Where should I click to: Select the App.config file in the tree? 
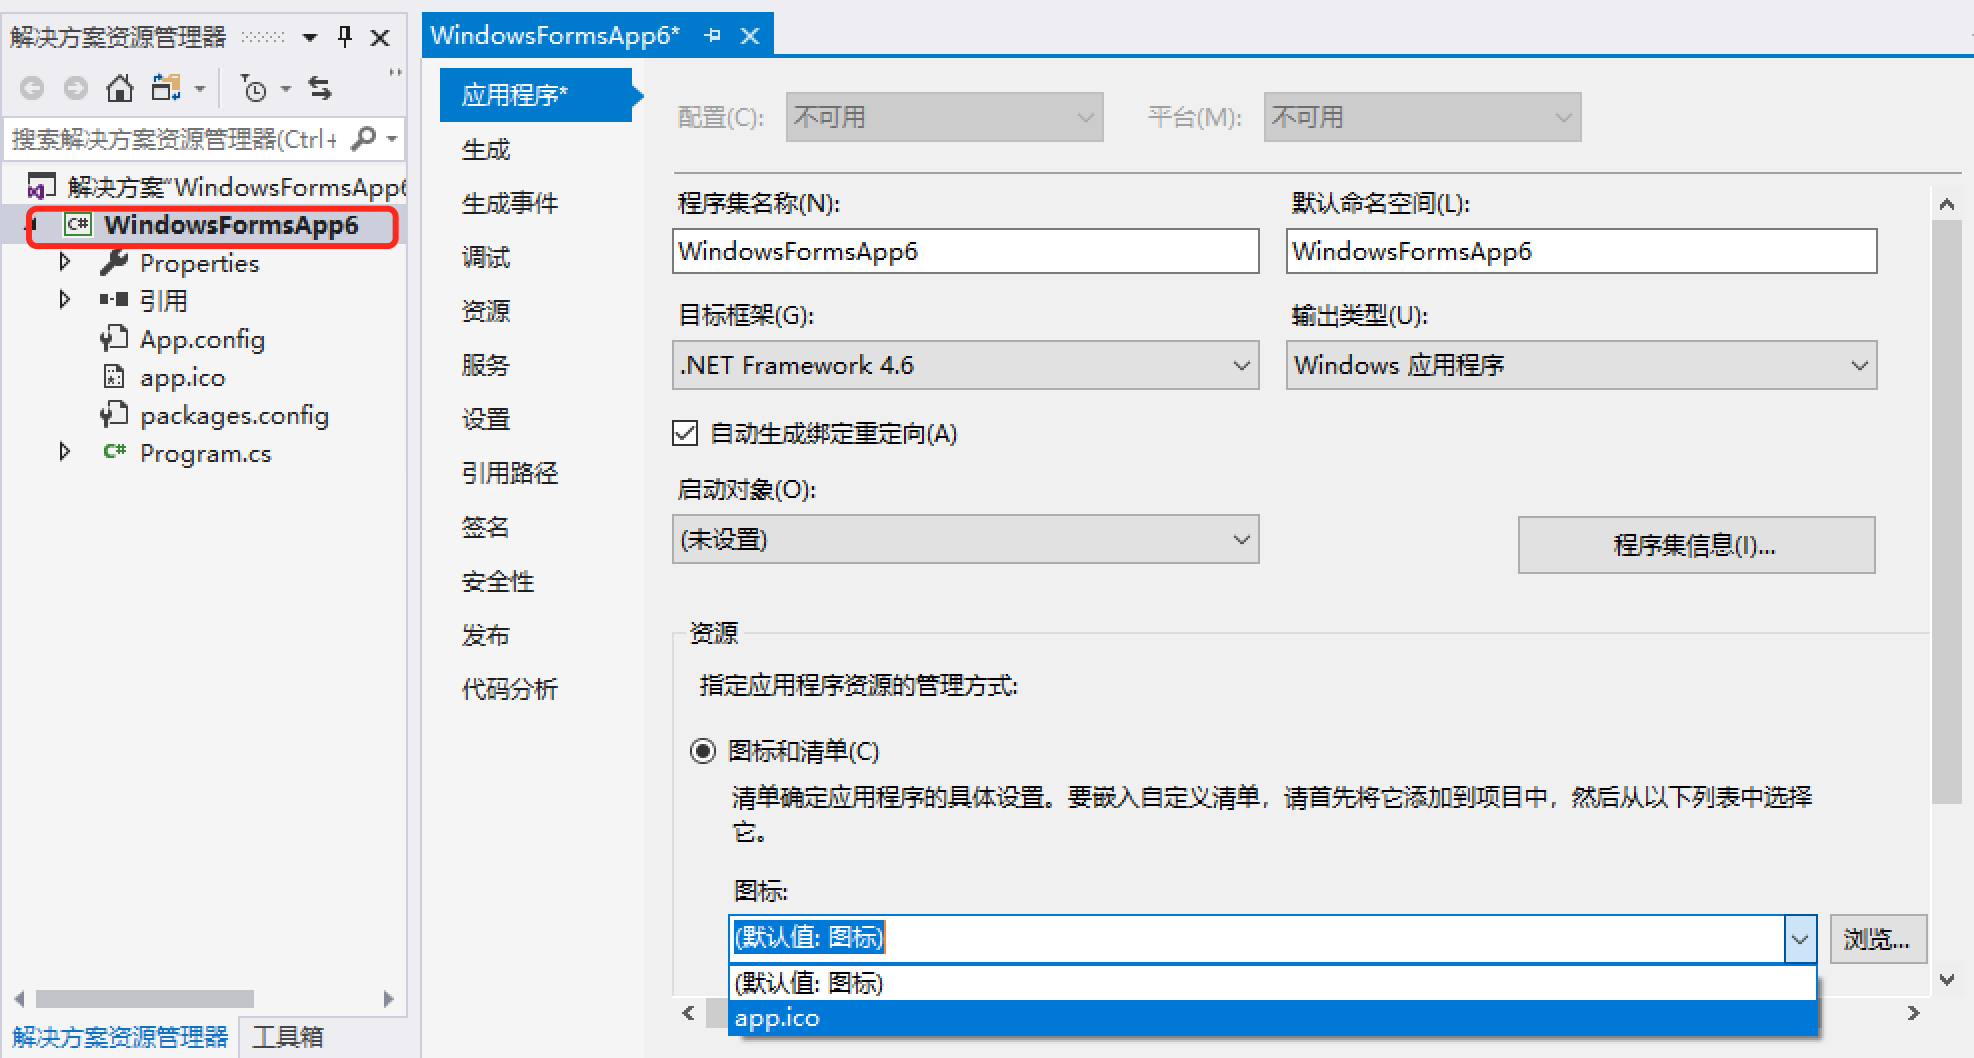point(202,339)
